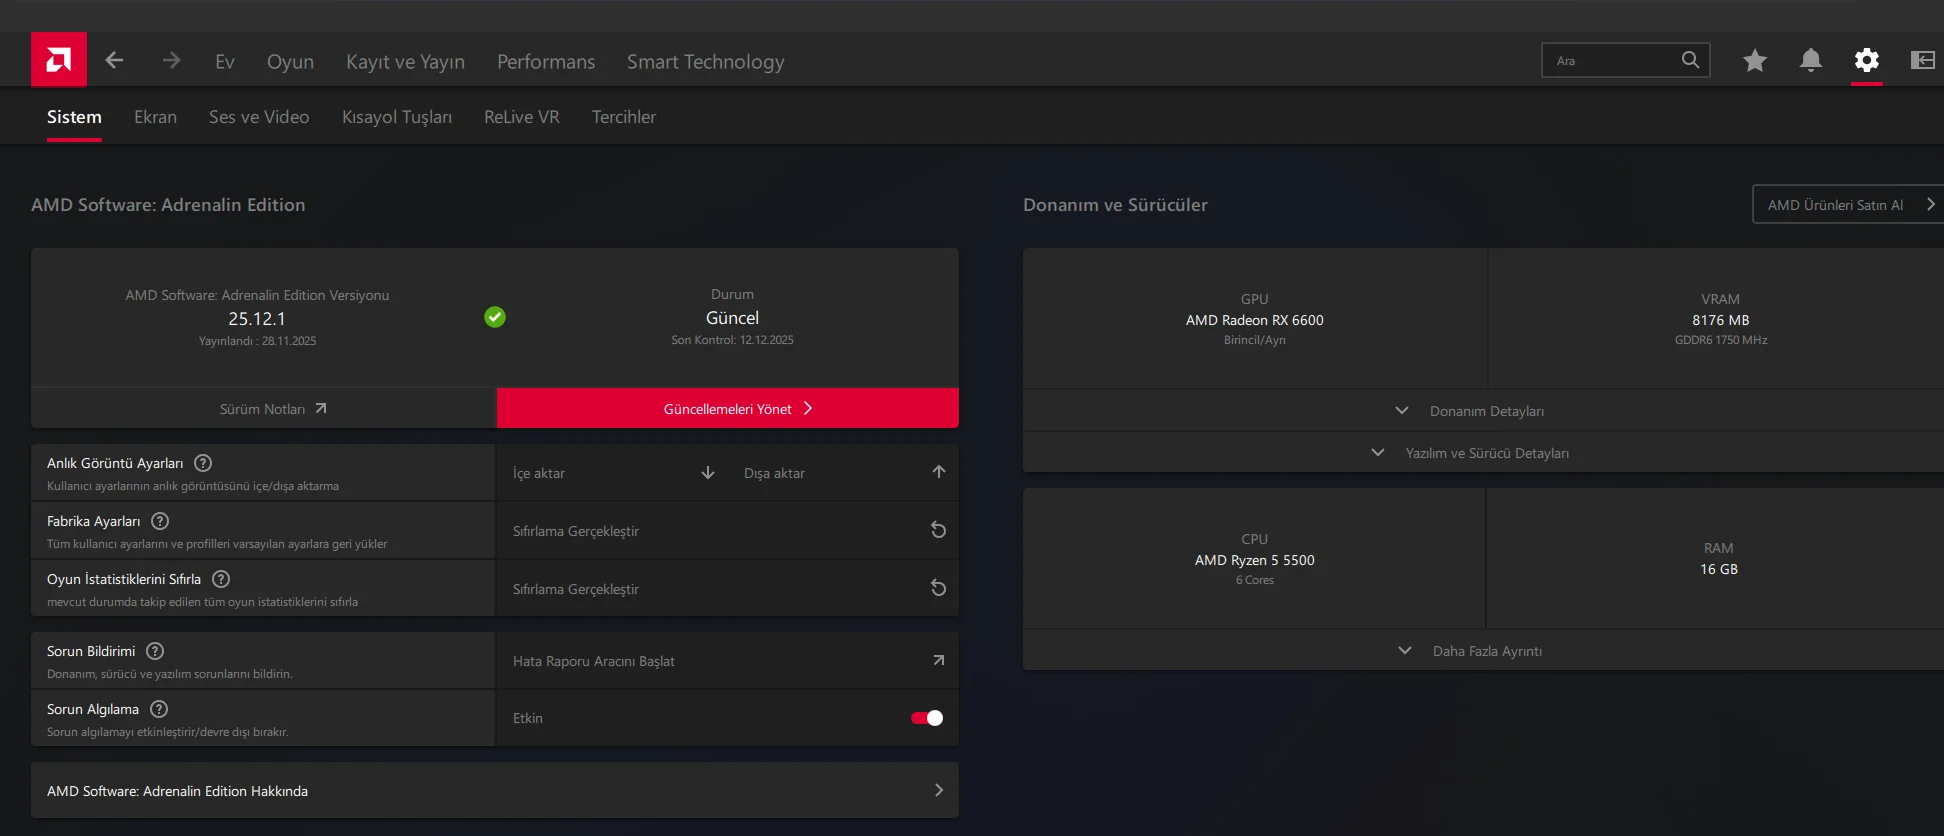The width and height of the screenshot is (1944, 836).
Task: Click Son Kontrol: 12.12.2025 text
Action: [x=733, y=340]
